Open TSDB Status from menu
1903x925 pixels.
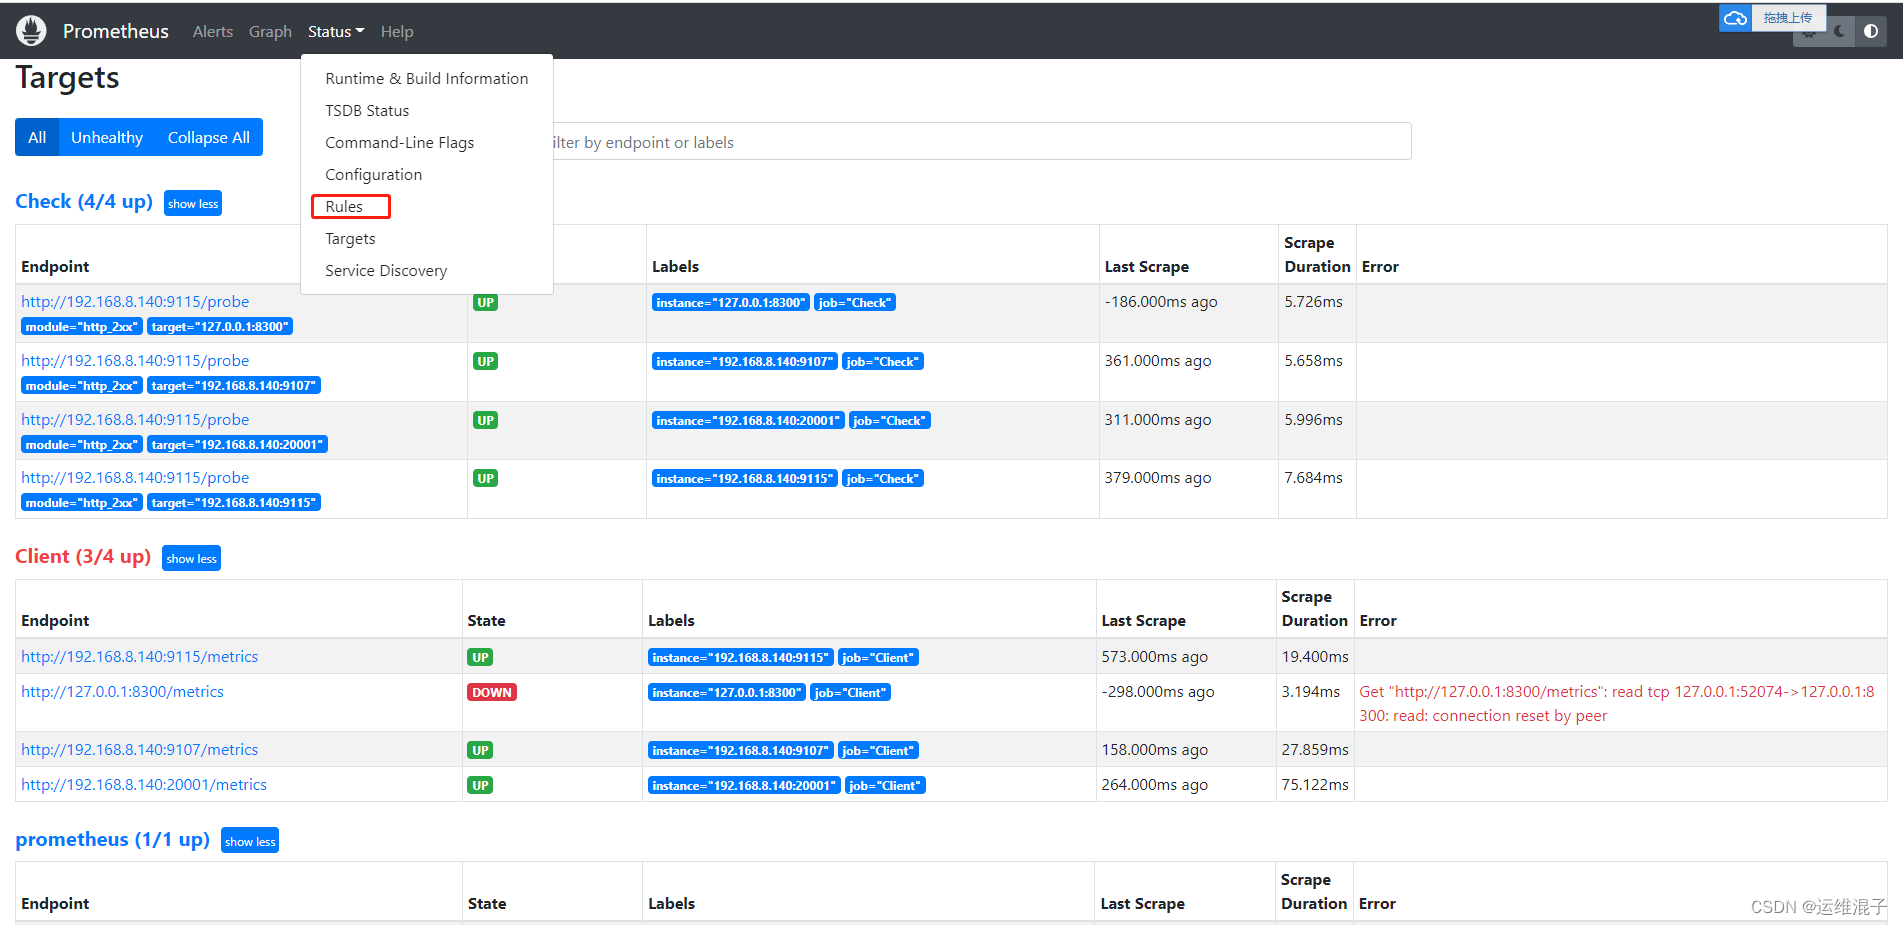(x=427, y=111)
